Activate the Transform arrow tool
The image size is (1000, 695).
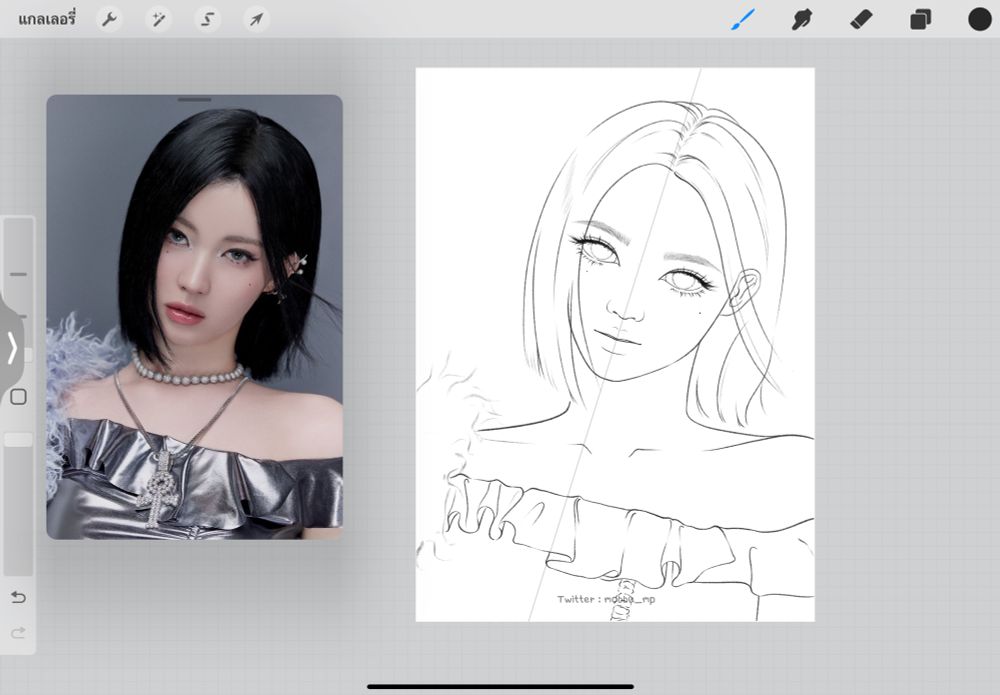[256, 20]
